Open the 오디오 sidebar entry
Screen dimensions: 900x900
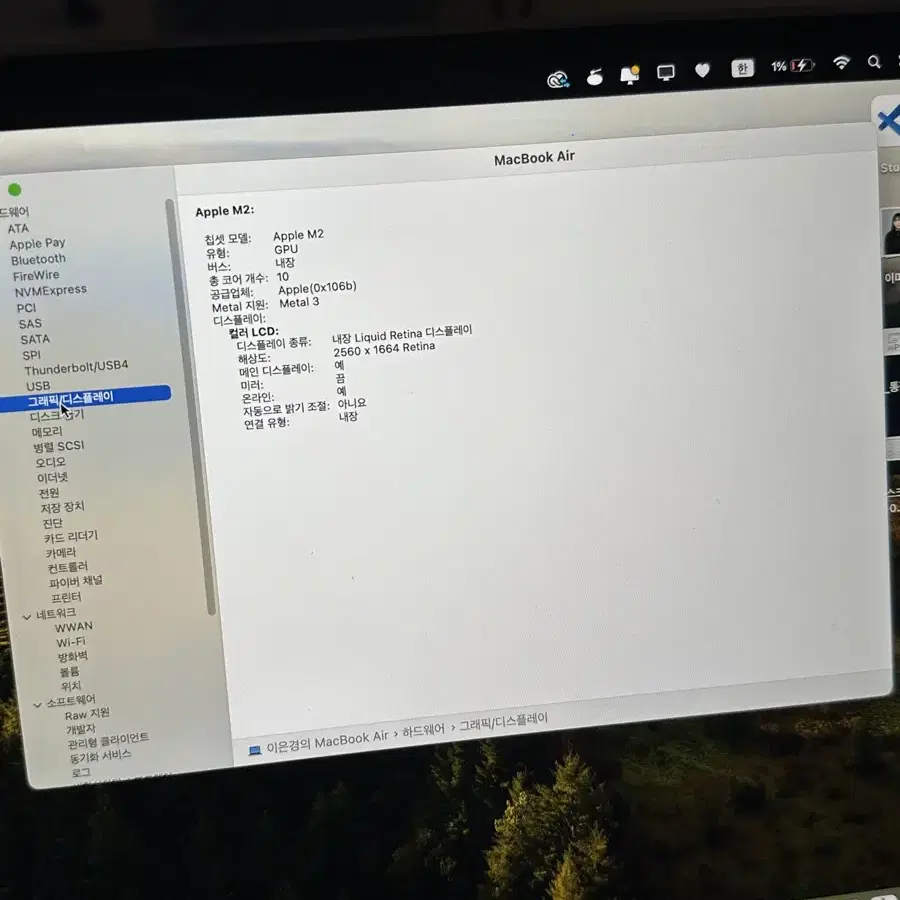[x=51, y=462]
